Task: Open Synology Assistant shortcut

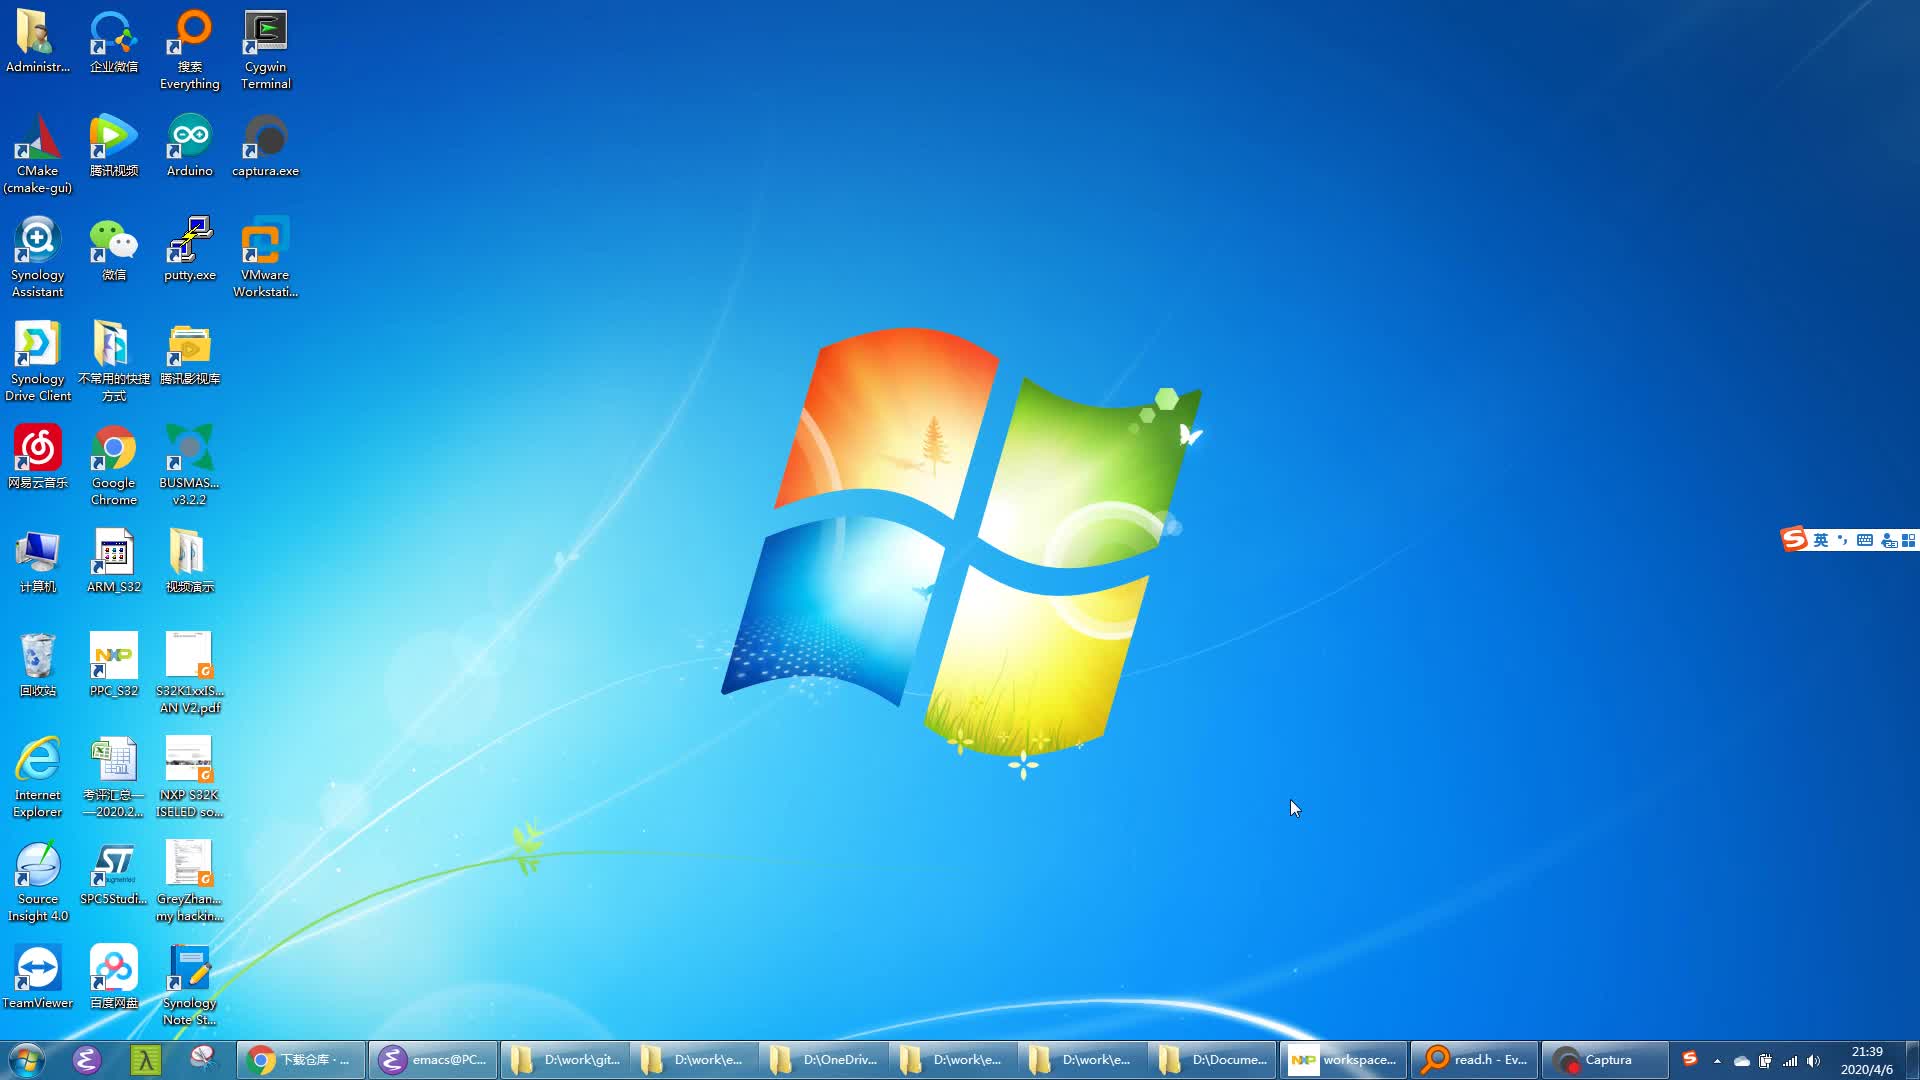Action: (38, 258)
